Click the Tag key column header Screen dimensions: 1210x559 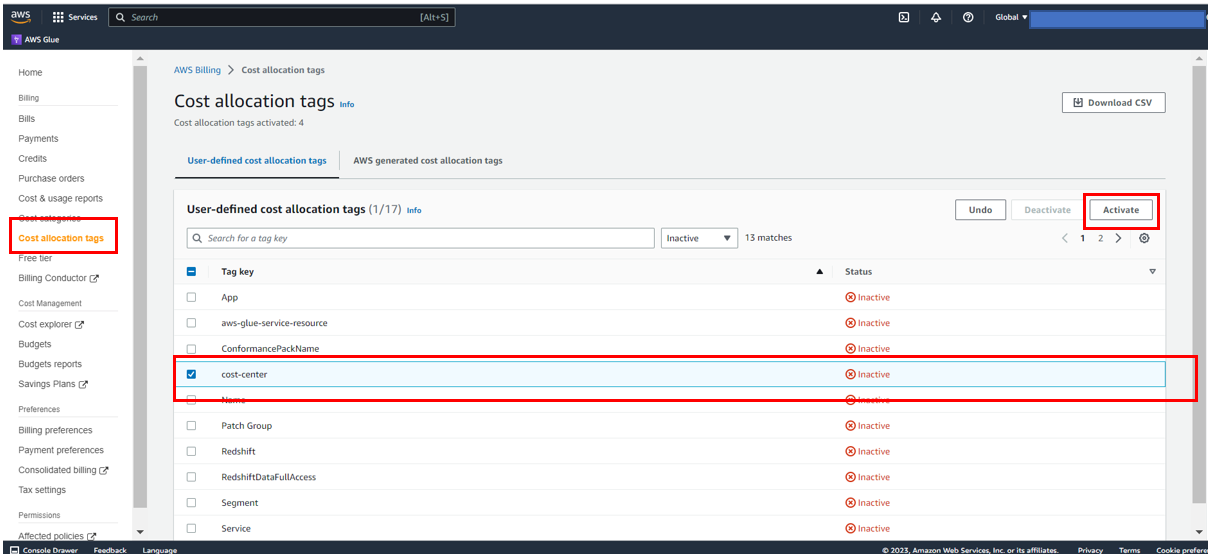point(237,272)
